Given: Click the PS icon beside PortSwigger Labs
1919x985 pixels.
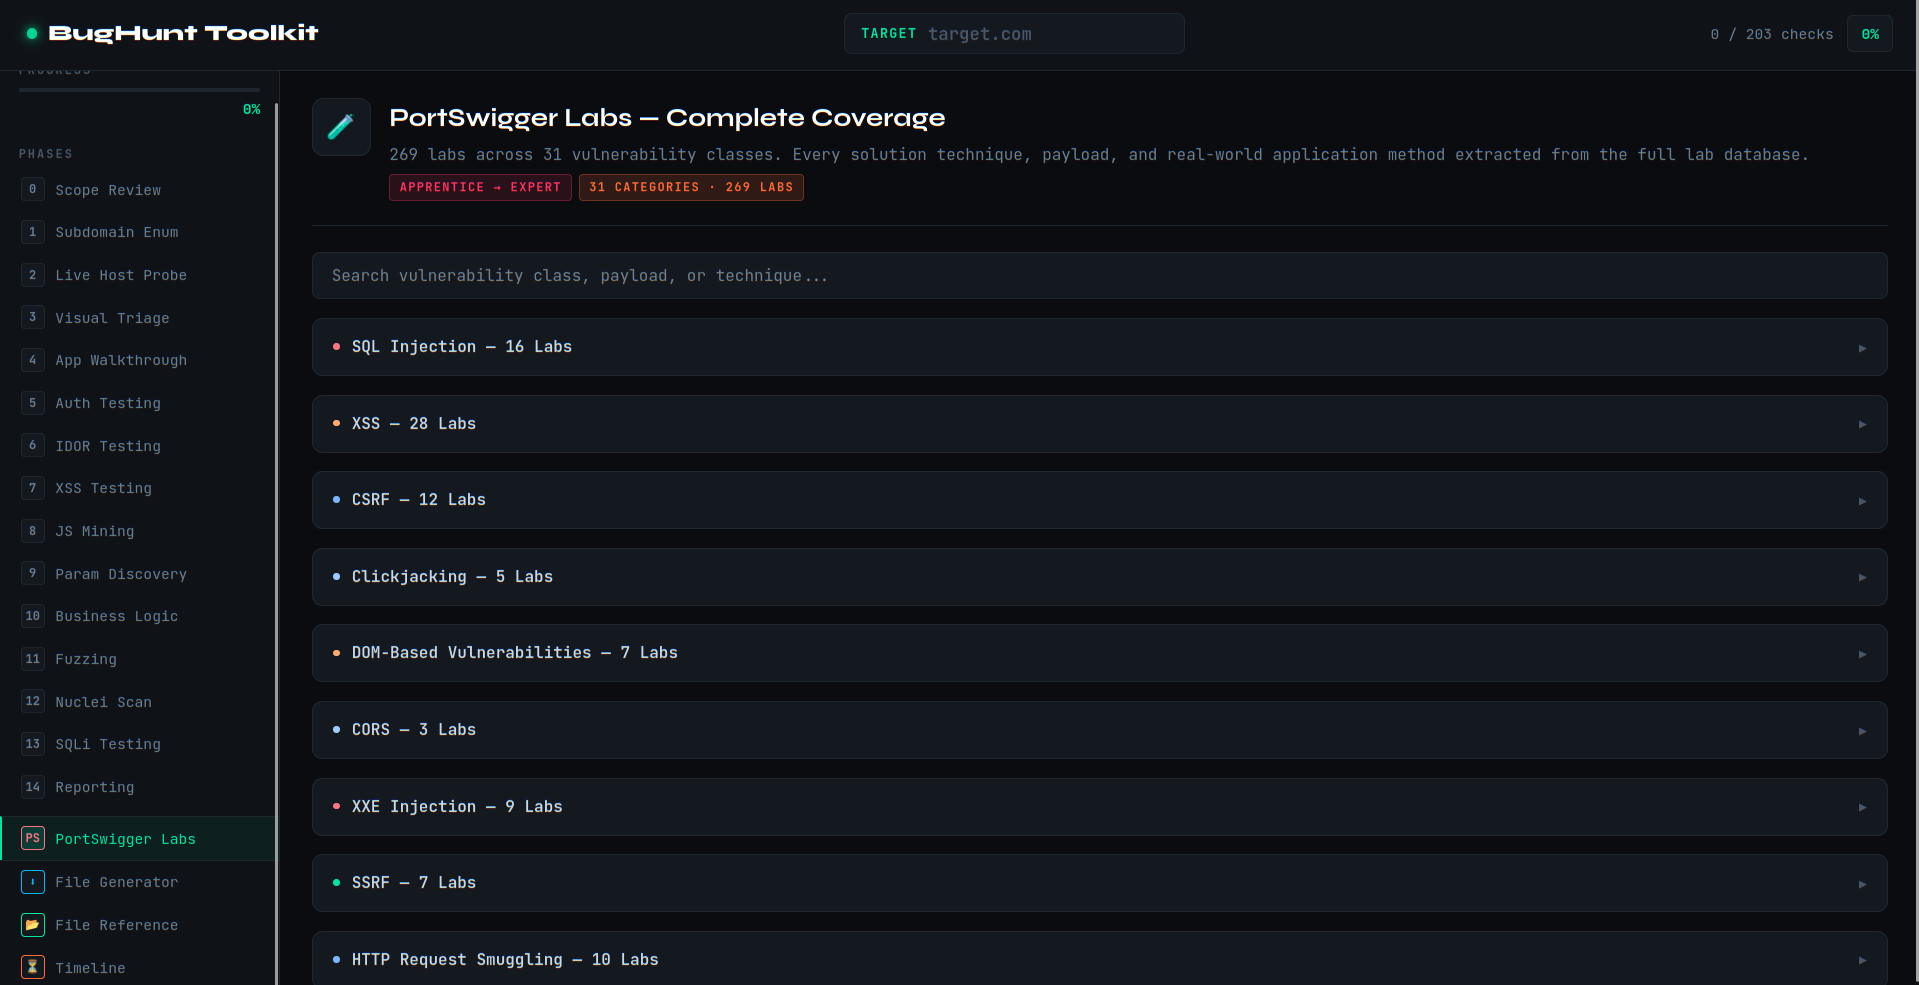Looking at the screenshot, I should (x=33, y=838).
